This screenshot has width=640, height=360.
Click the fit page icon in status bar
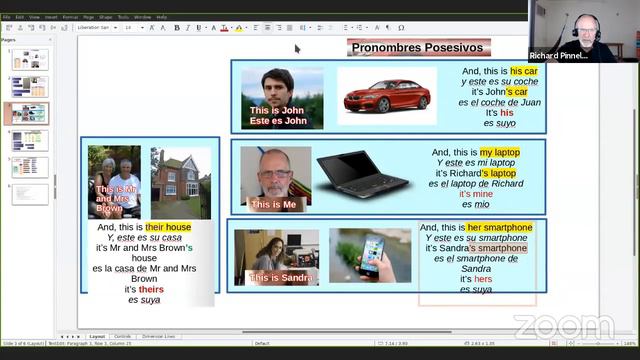571,344
